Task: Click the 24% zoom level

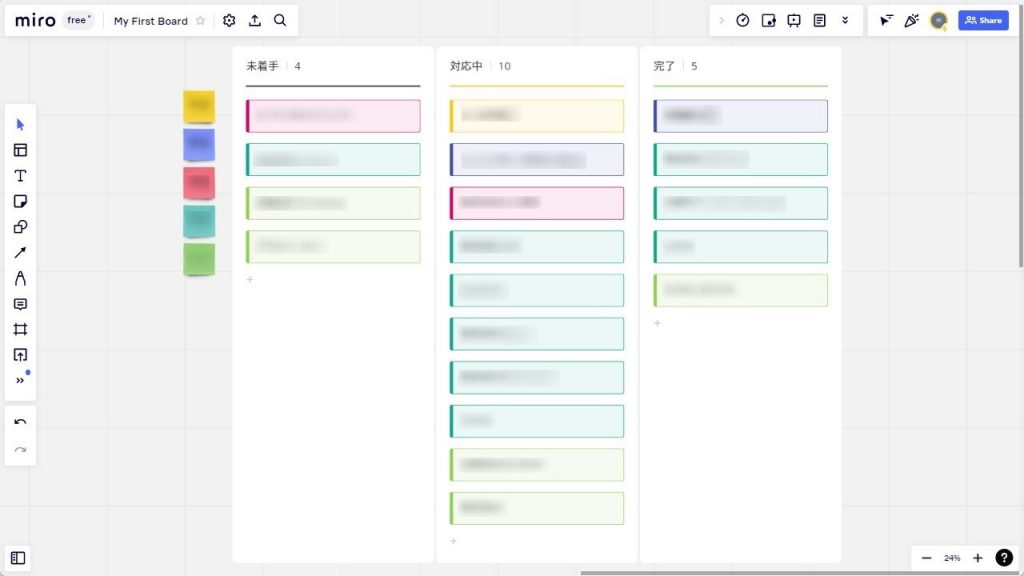Action: (952, 558)
